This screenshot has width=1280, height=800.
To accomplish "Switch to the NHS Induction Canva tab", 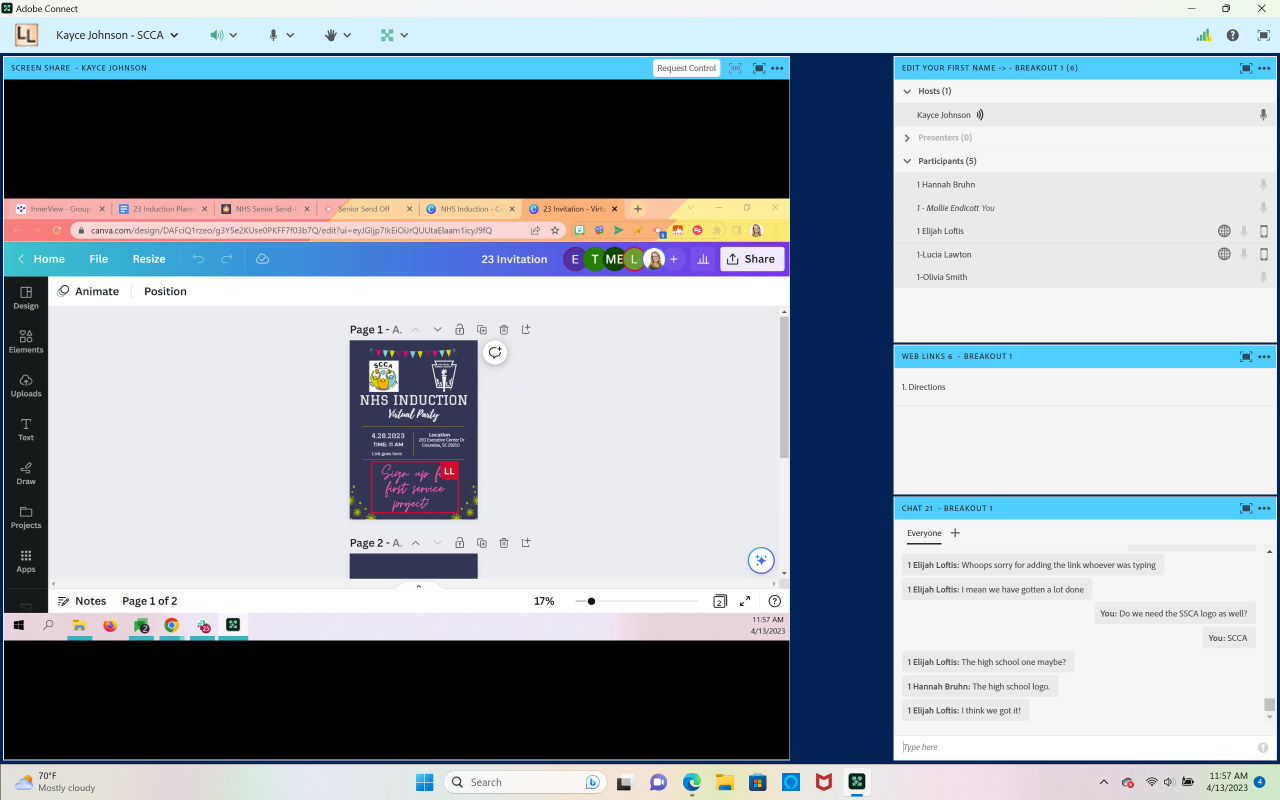I will tap(470, 209).
